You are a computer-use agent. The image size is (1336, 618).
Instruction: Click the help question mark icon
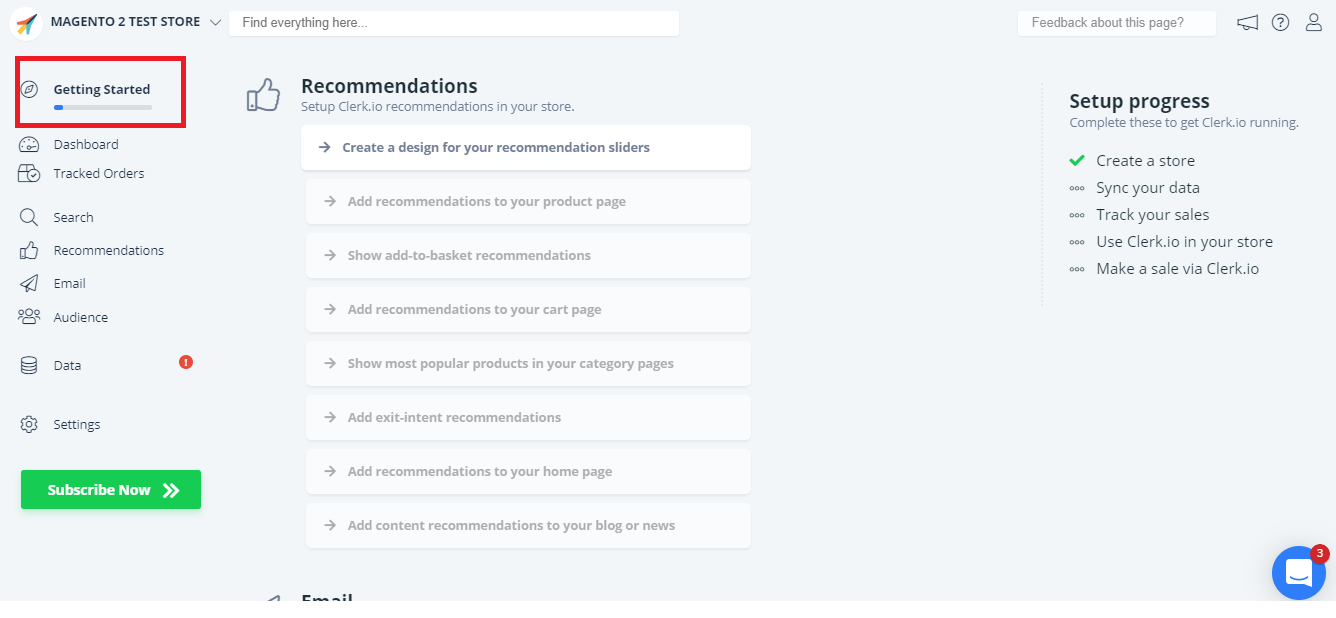pos(1280,23)
